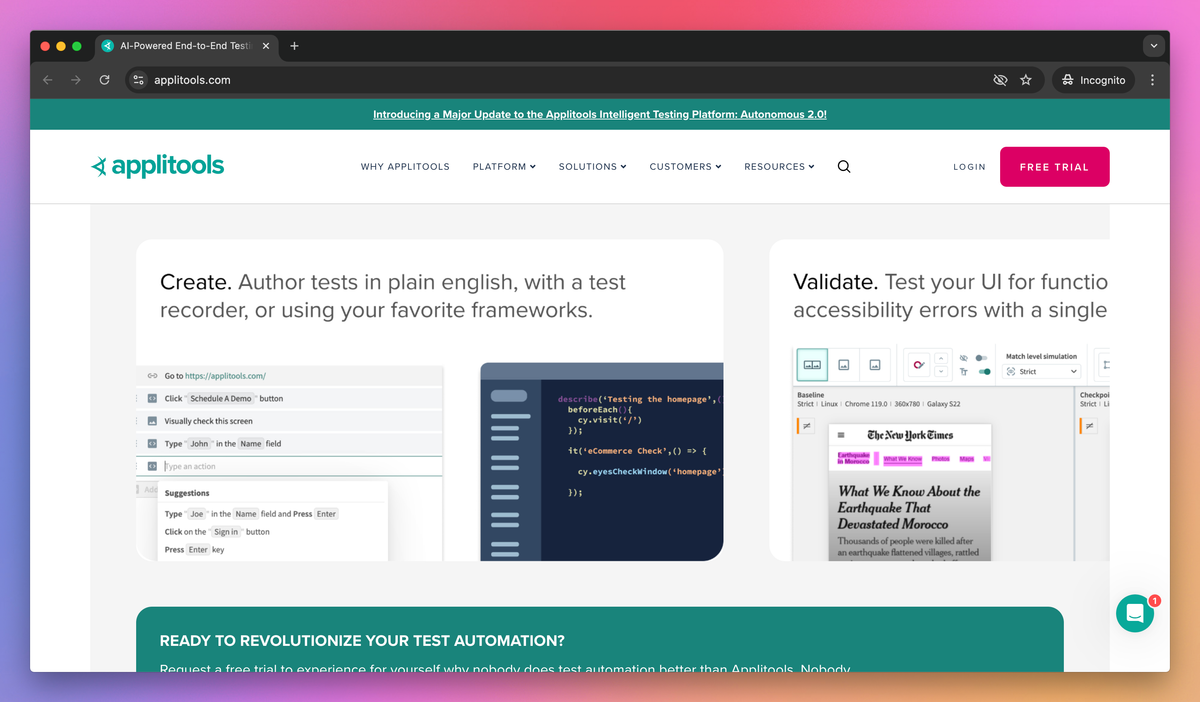
Task: Choose suggestion Click on the Sign in button
Action: pyautogui.click(x=217, y=532)
